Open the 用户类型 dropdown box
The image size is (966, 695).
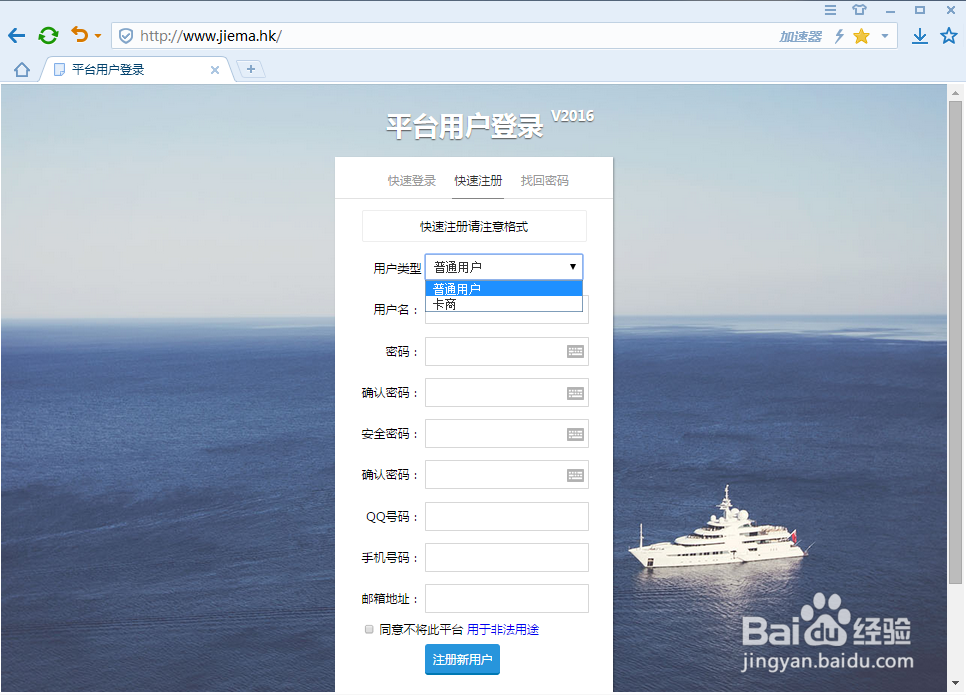click(x=504, y=267)
